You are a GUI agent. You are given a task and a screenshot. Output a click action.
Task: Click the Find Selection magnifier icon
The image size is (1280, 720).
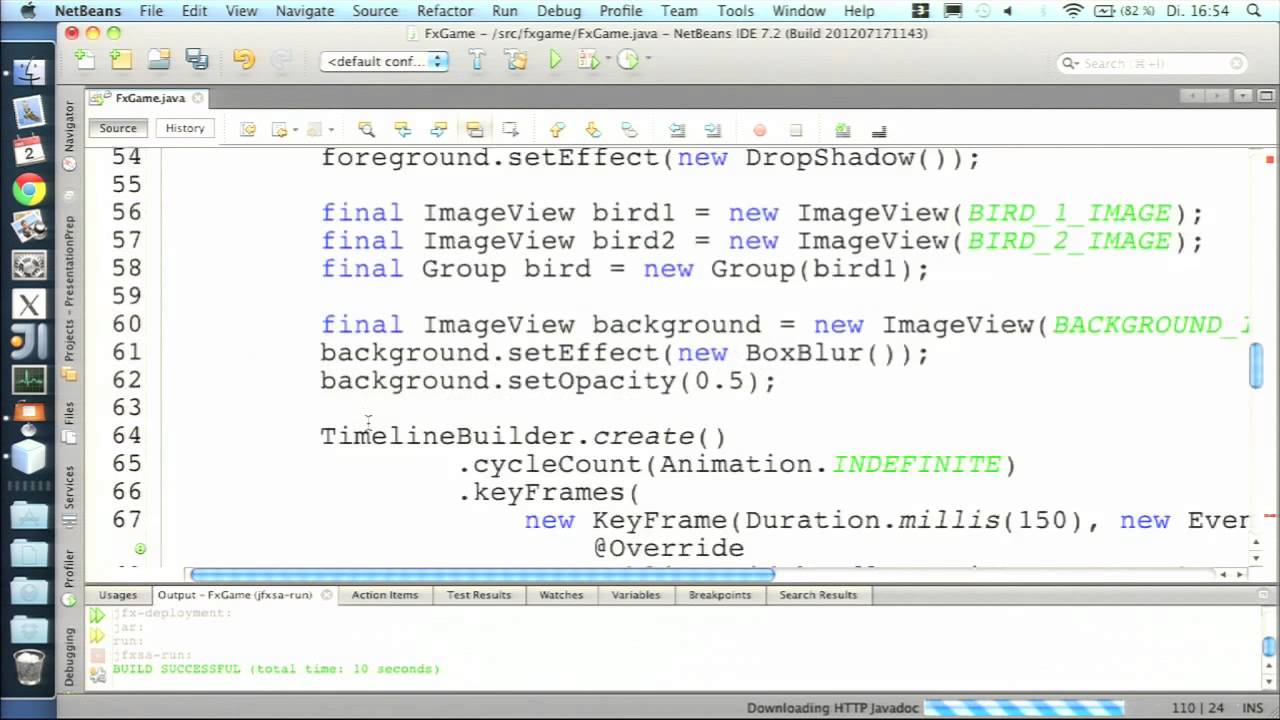tap(366, 130)
